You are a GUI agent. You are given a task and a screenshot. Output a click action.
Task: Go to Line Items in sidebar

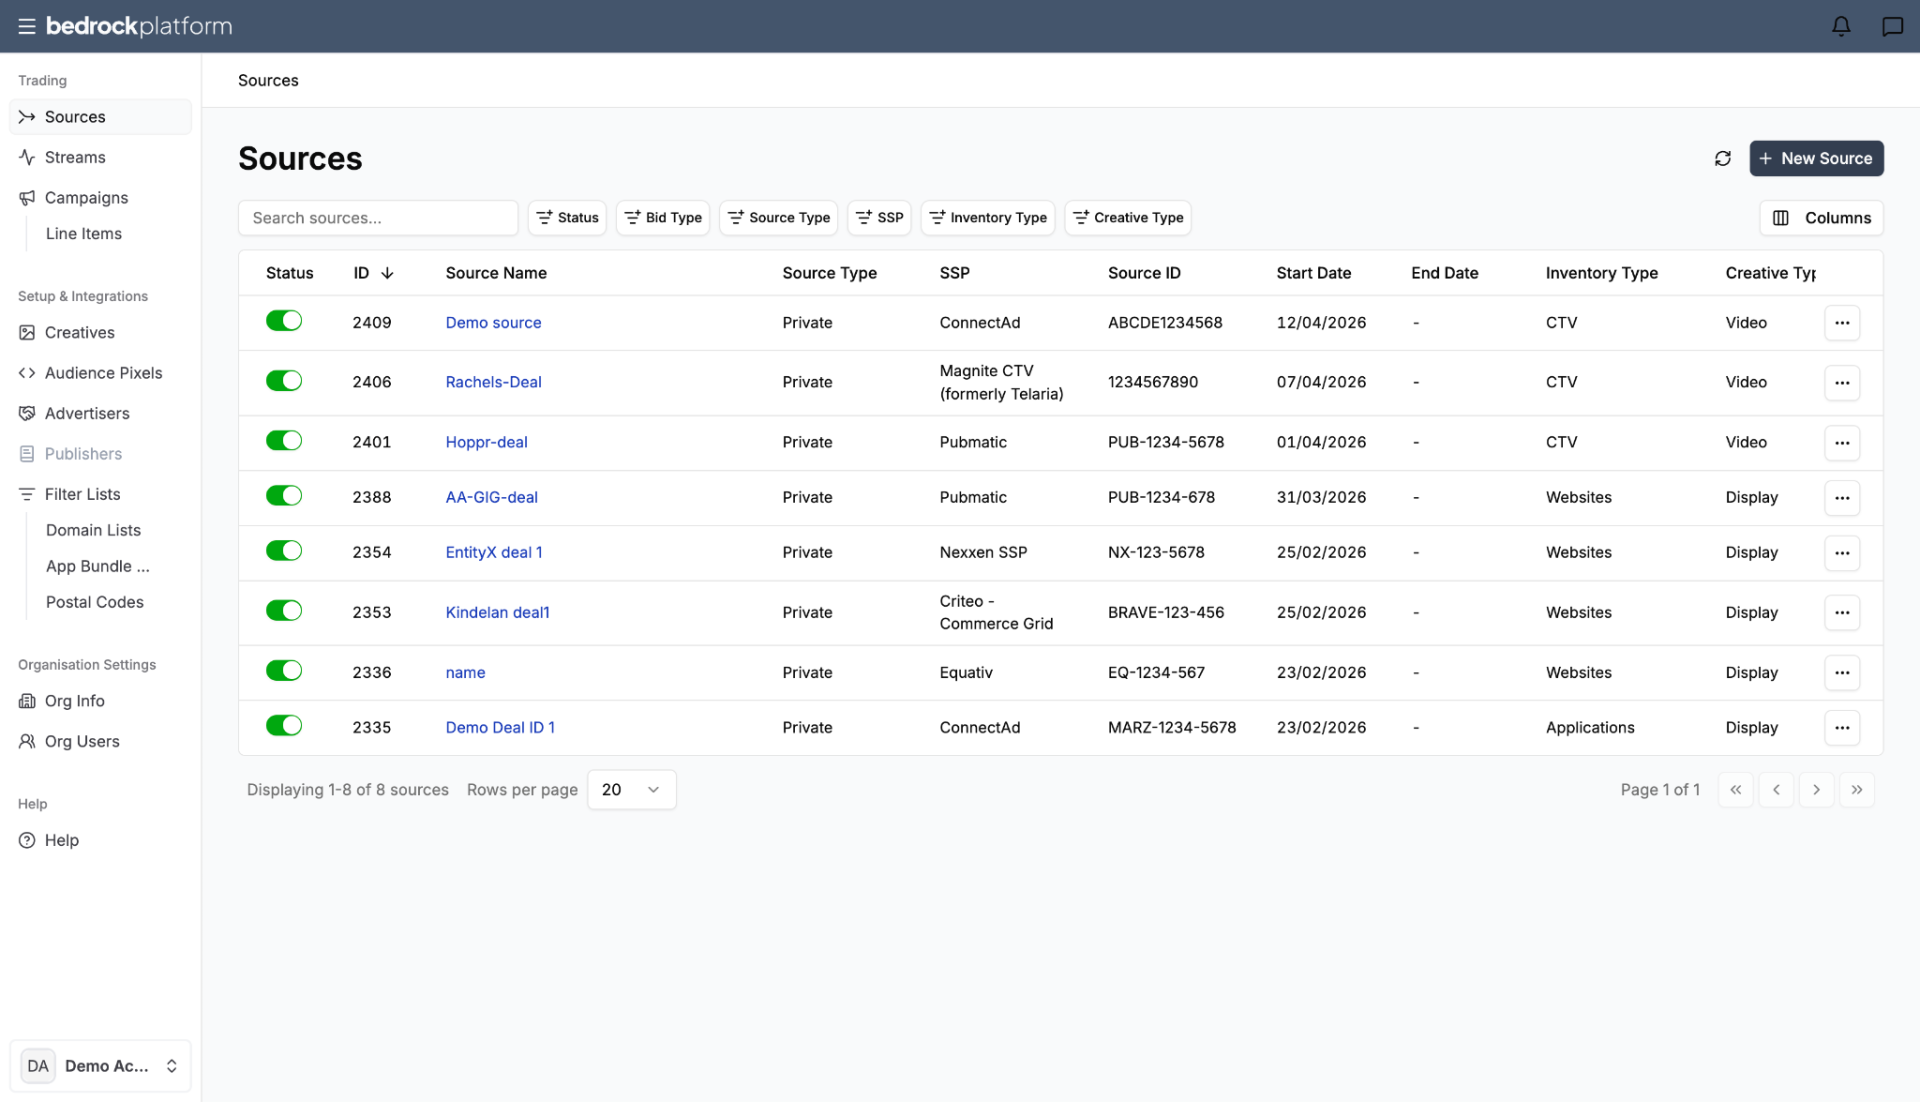[84, 234]
